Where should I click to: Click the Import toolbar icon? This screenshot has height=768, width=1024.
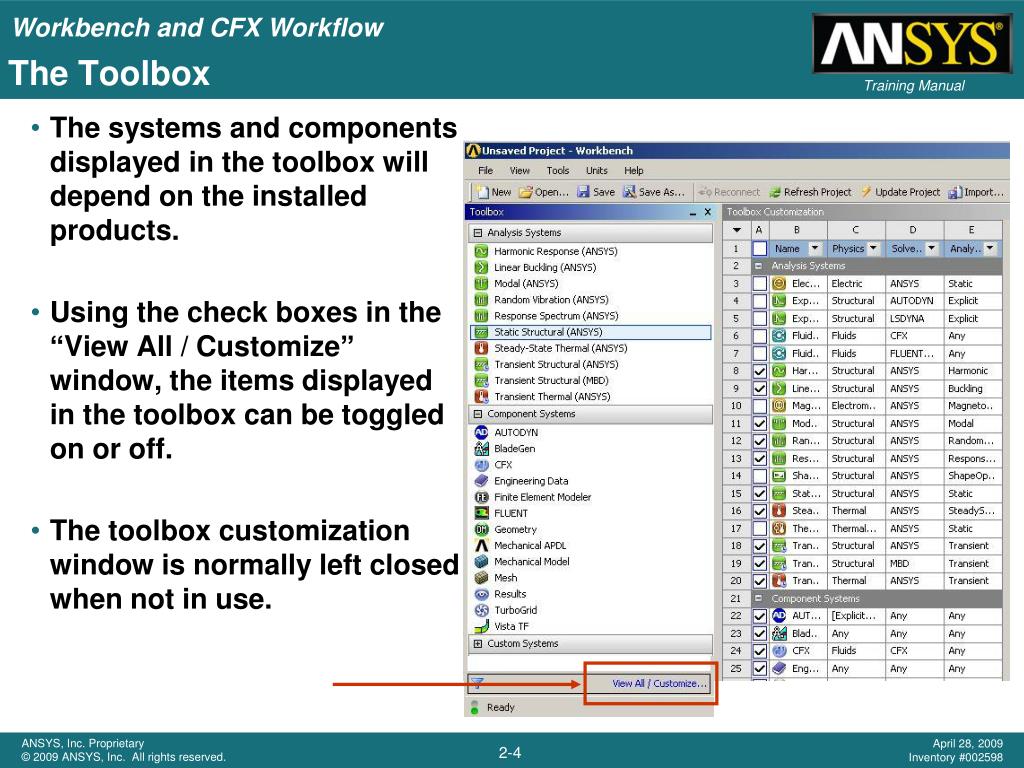click(955, 192)
